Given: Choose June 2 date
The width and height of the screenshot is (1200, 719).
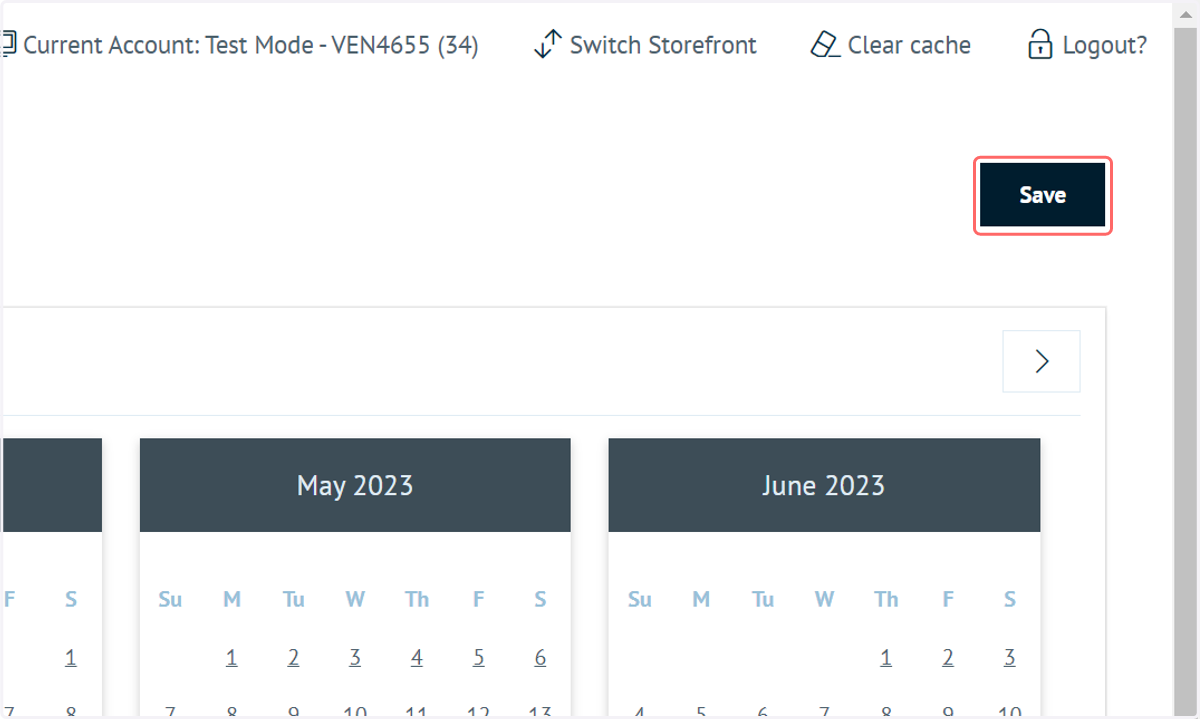Looking at the screenshot, I should 948,658.
